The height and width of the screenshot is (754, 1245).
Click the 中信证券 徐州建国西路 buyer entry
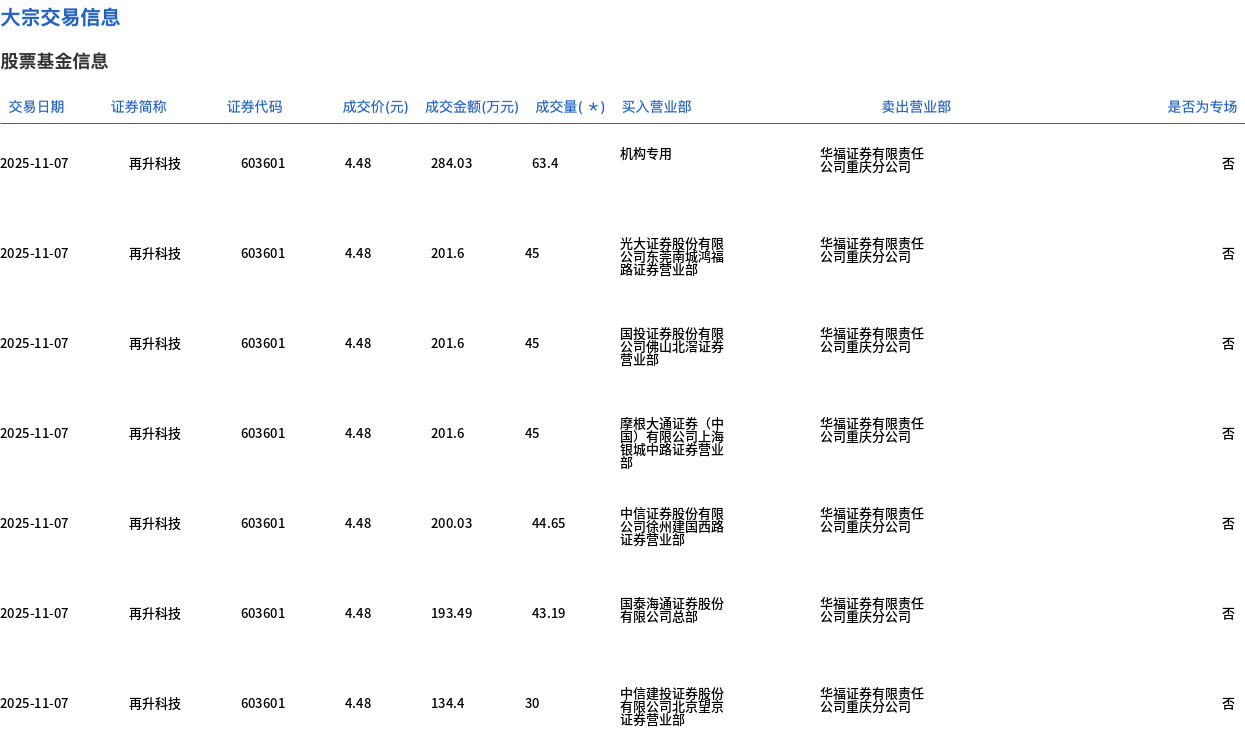click(672, 527)
